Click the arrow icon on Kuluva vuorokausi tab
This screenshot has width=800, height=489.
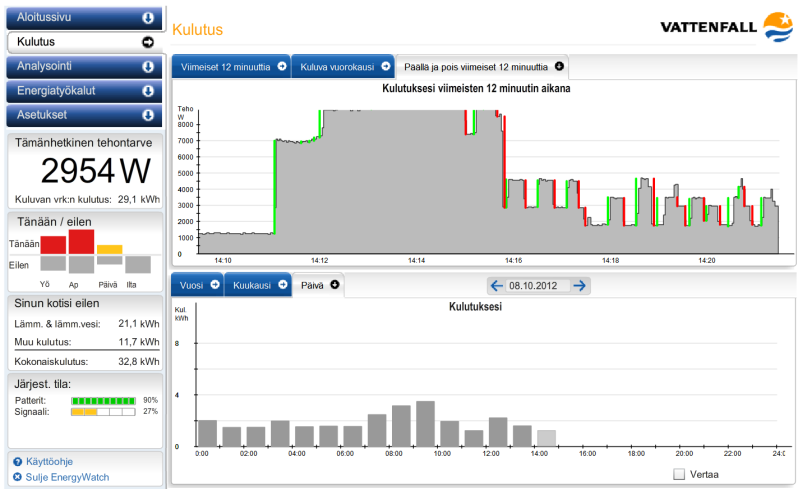click(384, 67)
